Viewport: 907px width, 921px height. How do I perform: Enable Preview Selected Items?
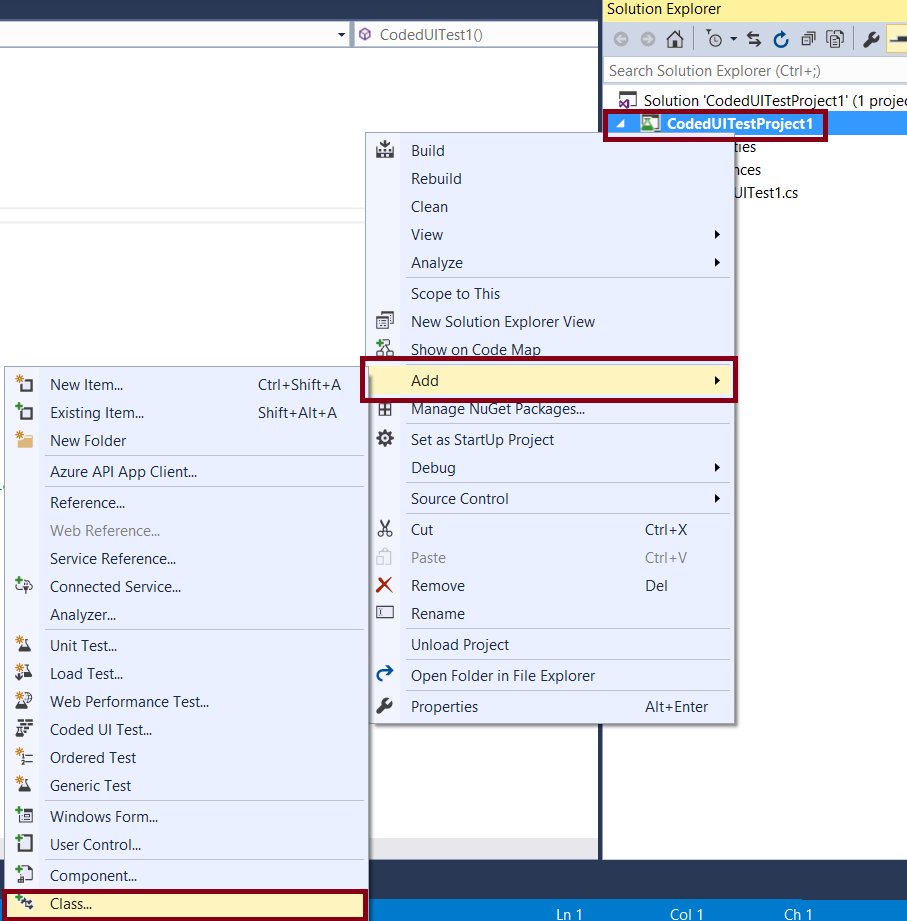pos(835,38)
